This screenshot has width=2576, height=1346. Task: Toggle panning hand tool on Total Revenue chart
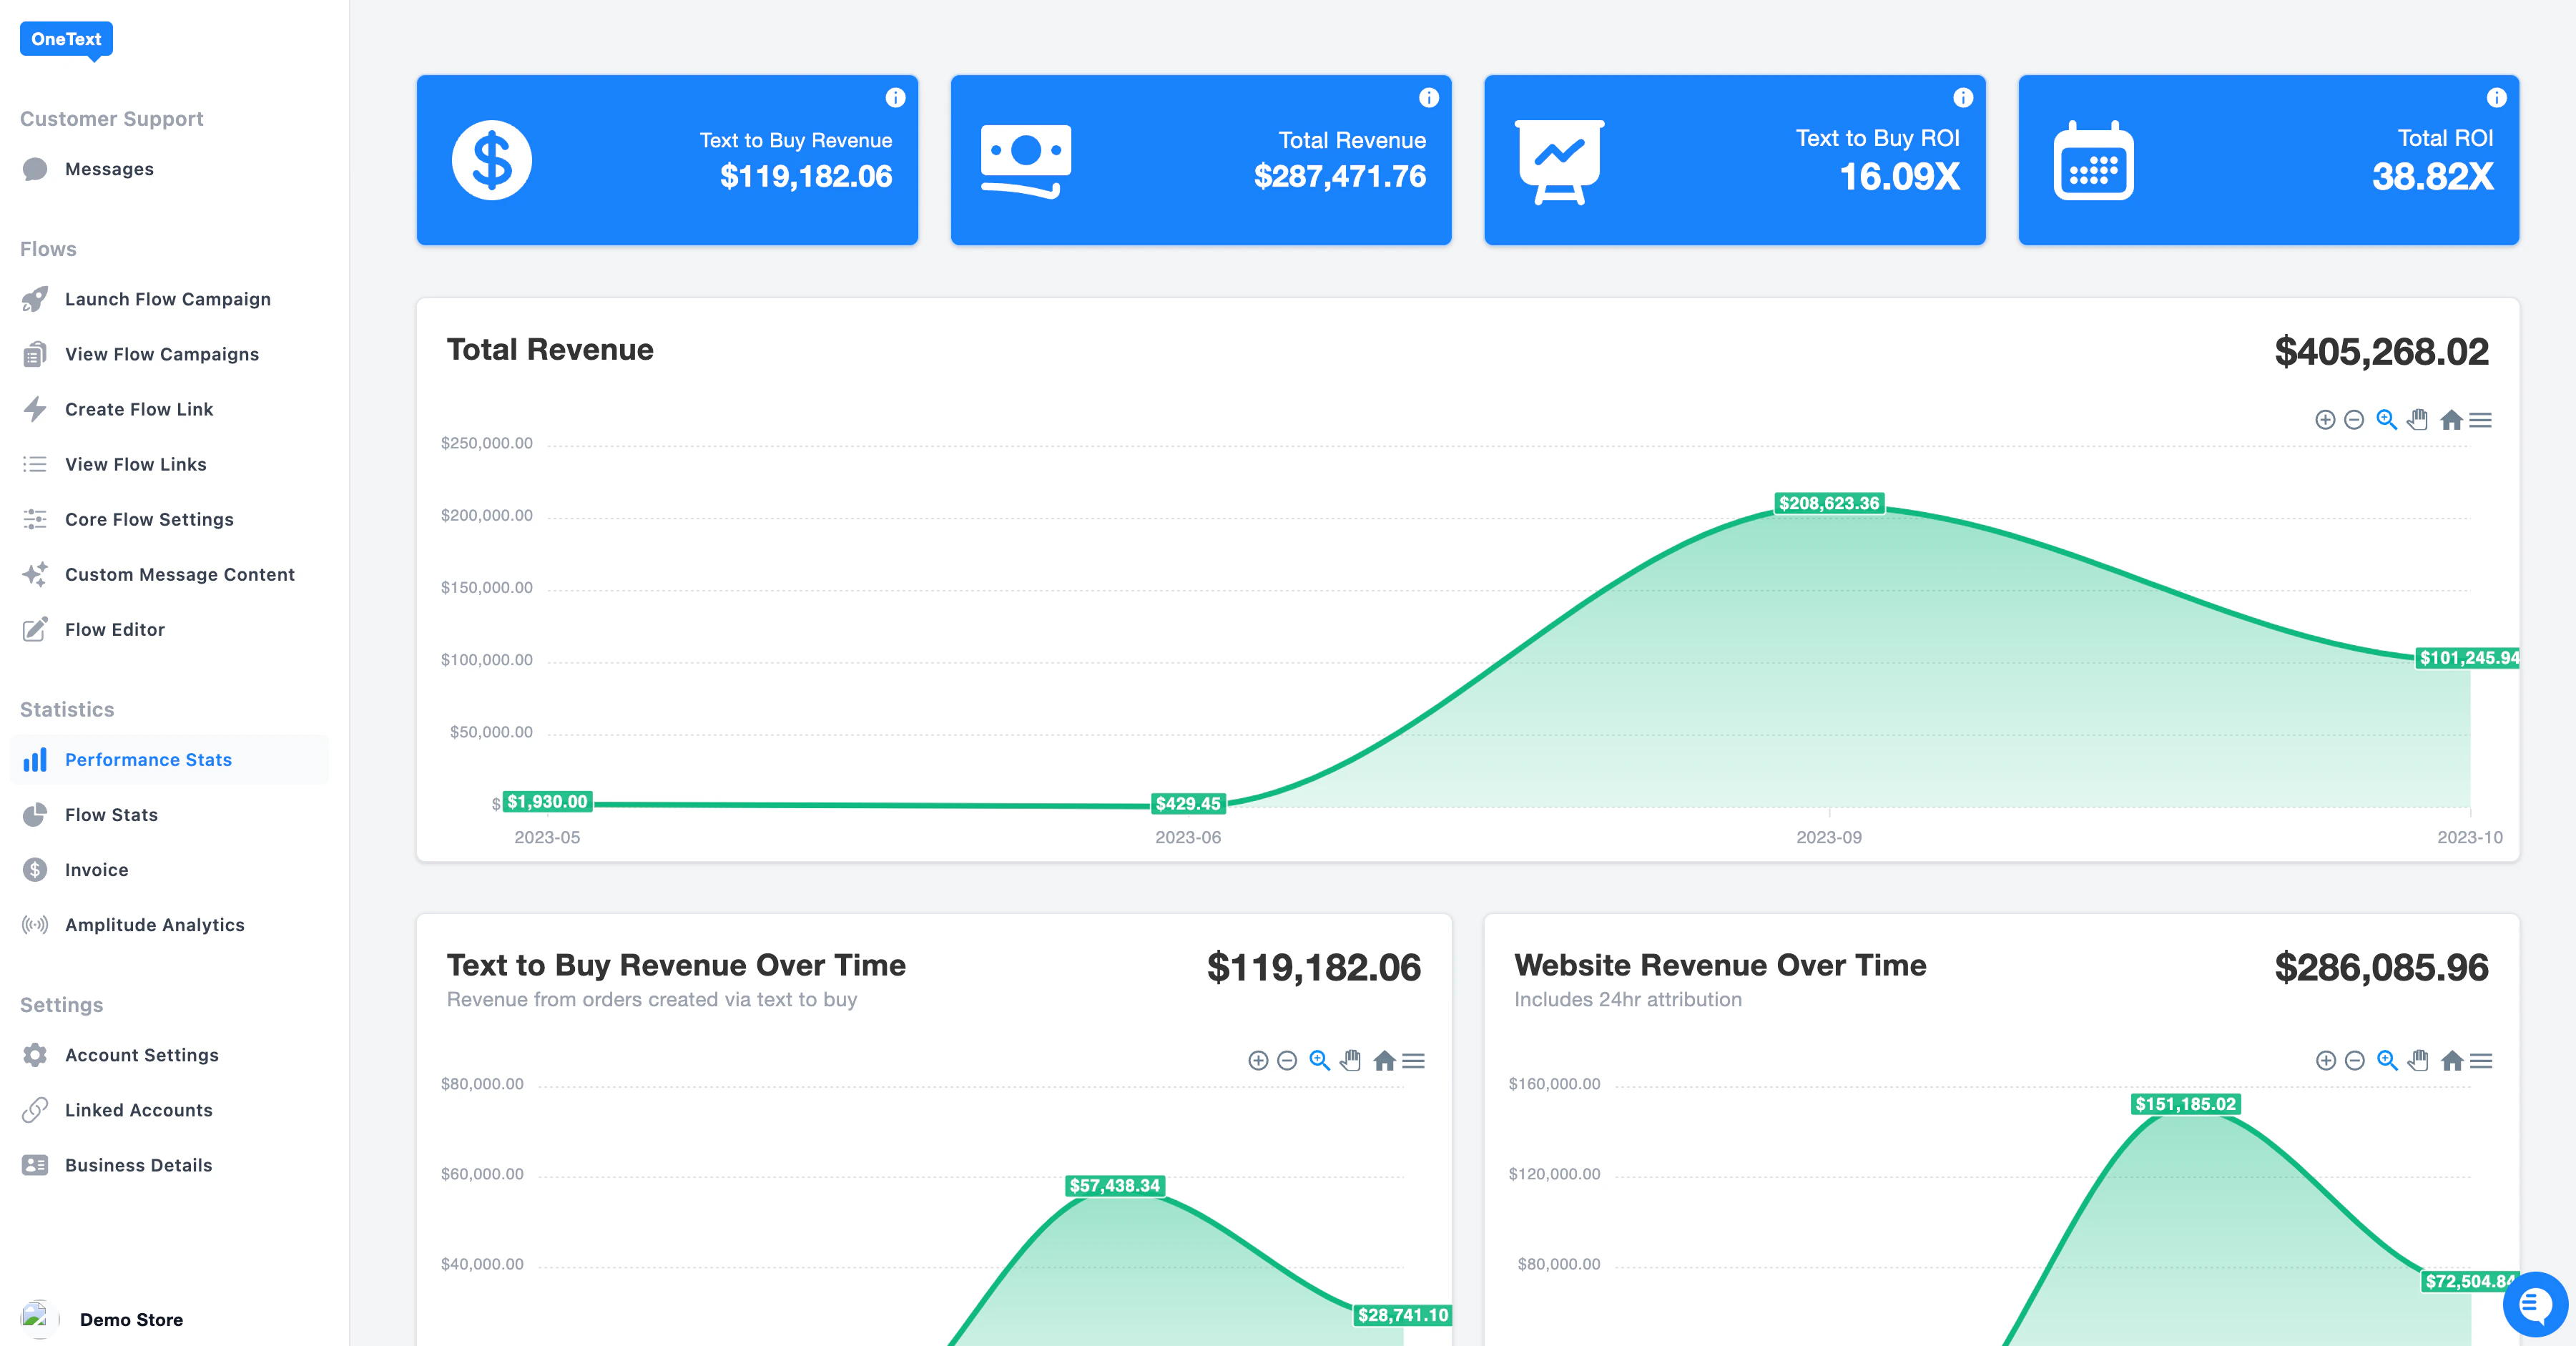coord(2418,420)
